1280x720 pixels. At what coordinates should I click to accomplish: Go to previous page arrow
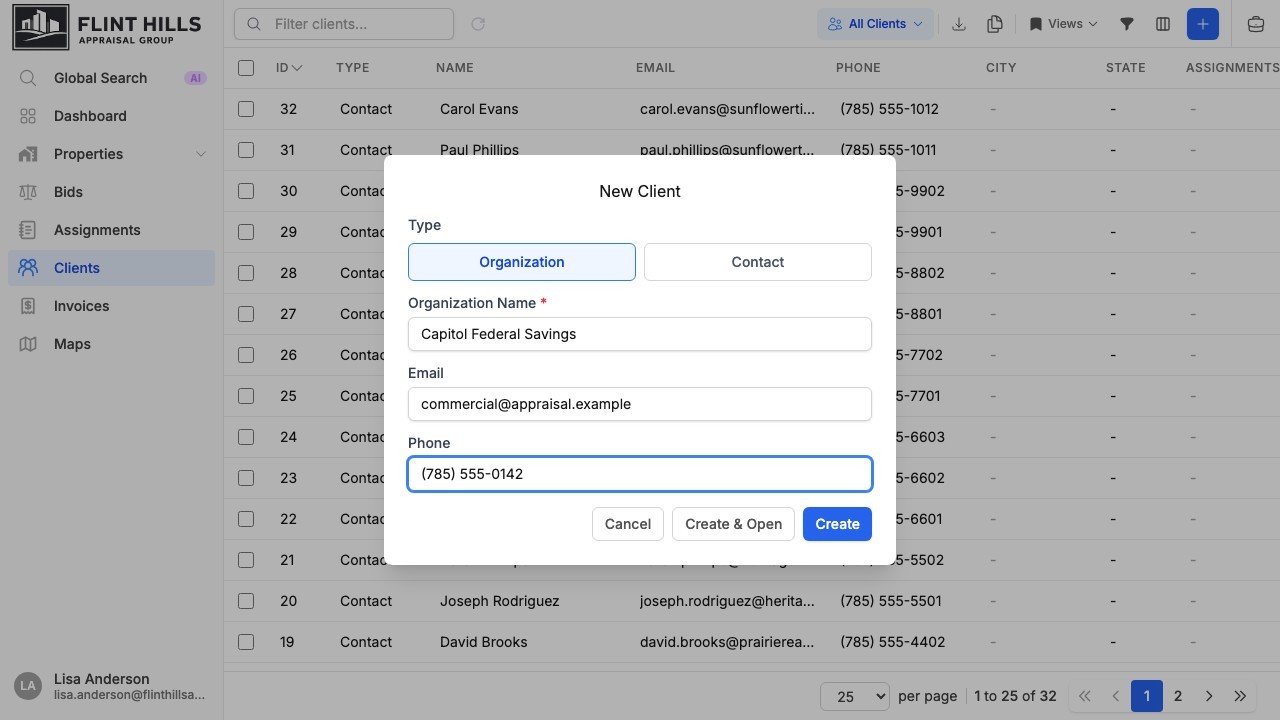coord(1115,696)
